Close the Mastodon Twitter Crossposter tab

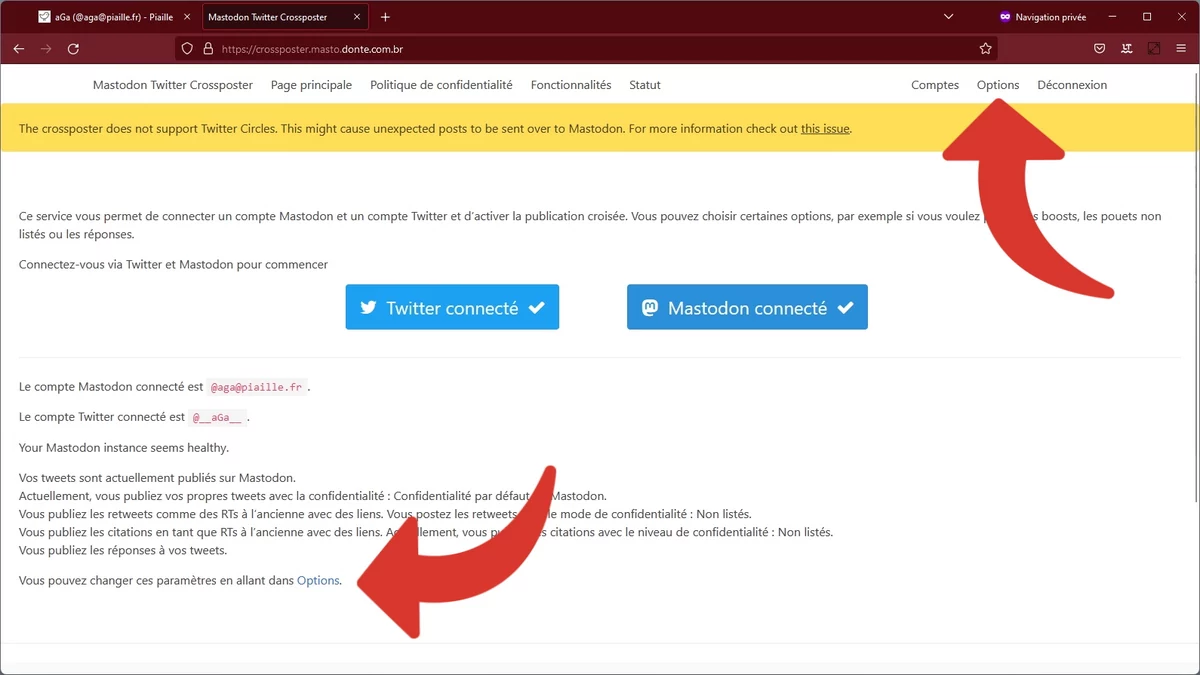(359, 17)
